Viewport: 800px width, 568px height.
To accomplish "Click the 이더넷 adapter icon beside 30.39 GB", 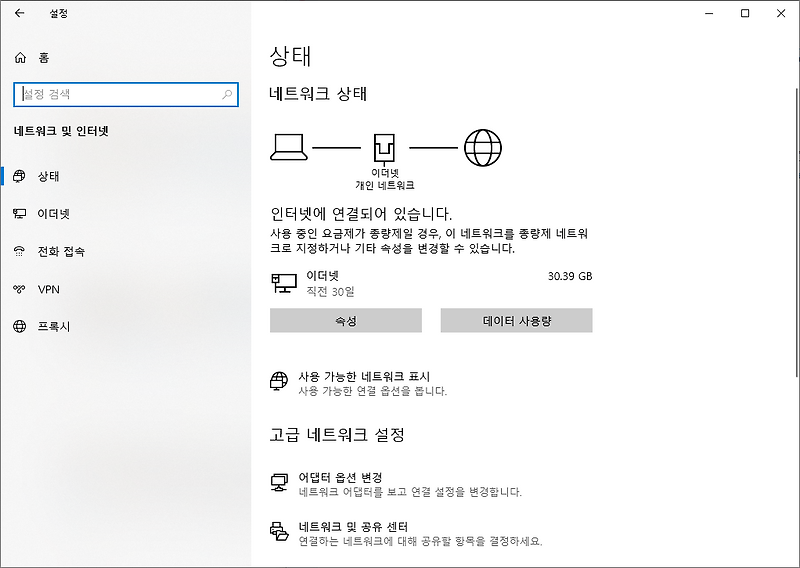I will coord(284,283).
